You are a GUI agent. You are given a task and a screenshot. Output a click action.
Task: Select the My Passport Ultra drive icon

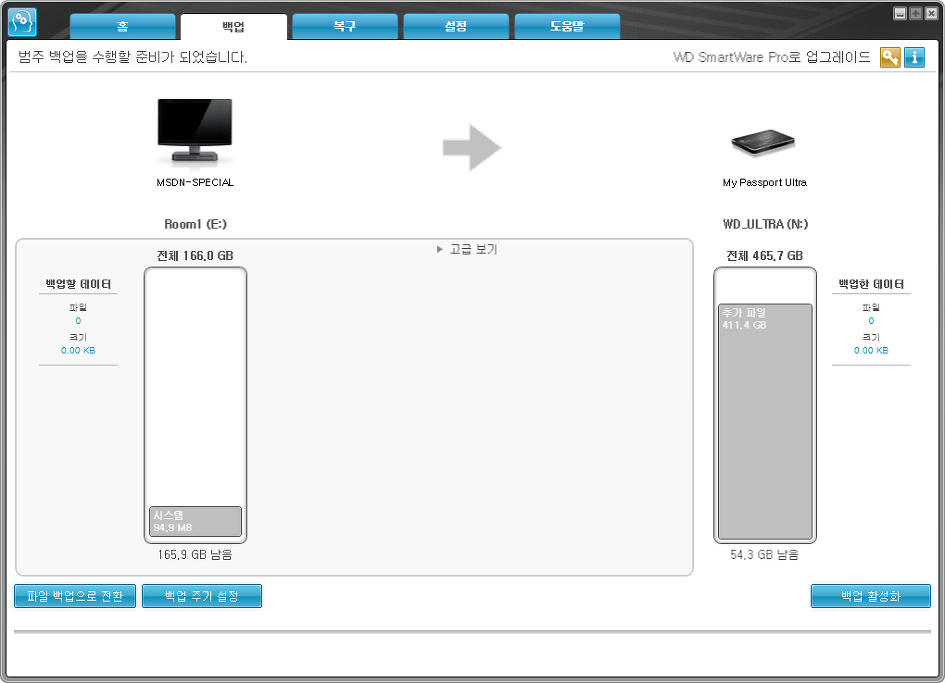tap(764, 143)
